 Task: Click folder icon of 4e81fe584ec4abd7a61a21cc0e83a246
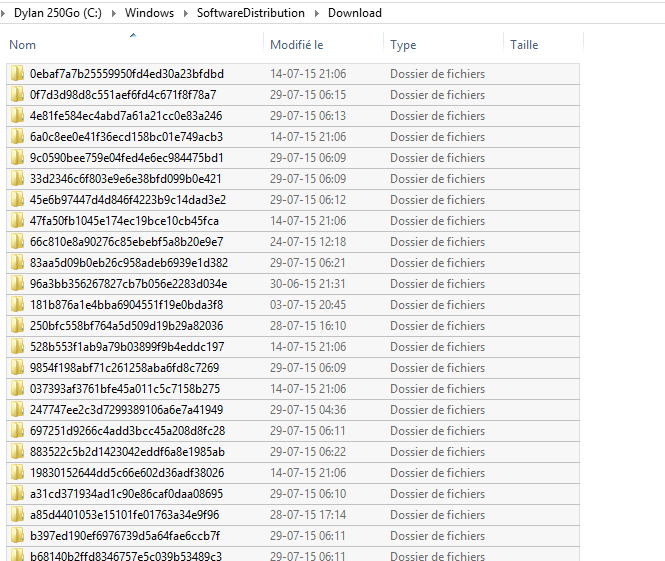17,116
